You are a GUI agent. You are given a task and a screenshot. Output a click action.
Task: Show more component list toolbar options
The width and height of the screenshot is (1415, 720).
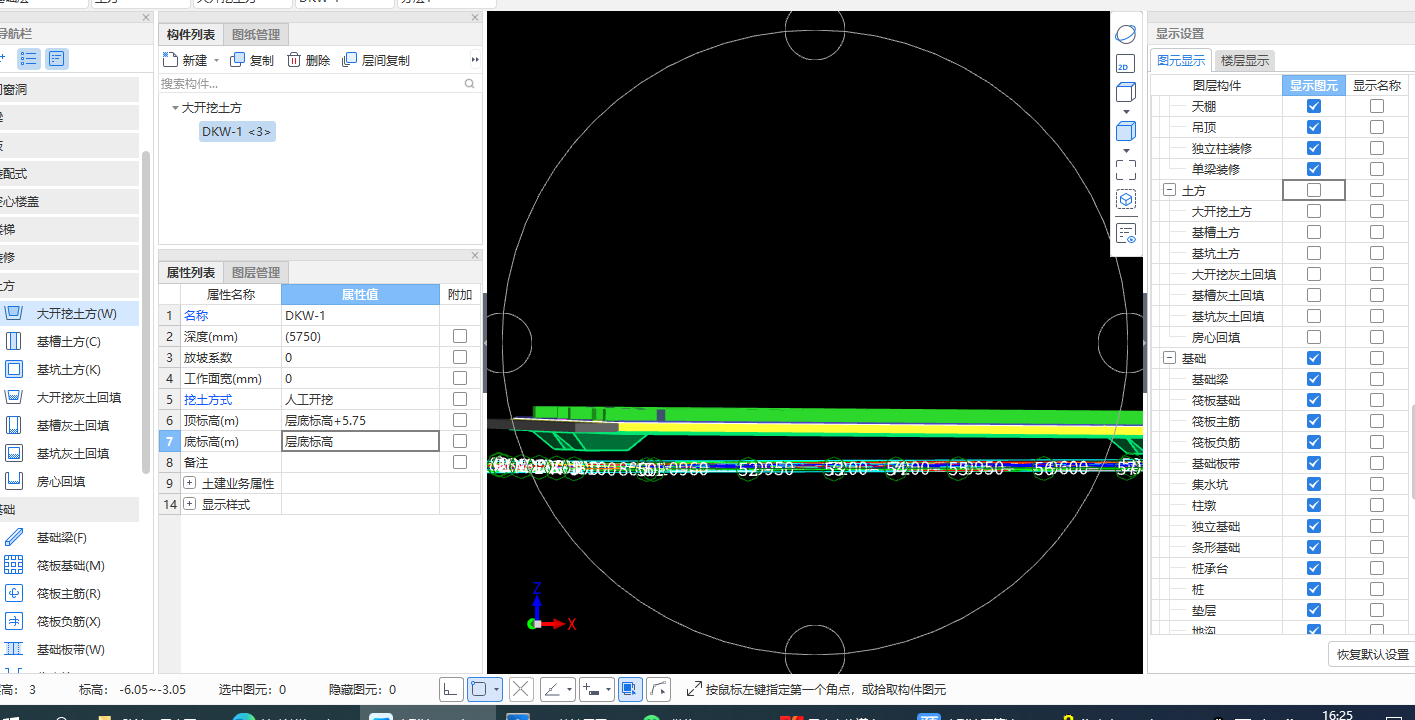tap(475, 60)
